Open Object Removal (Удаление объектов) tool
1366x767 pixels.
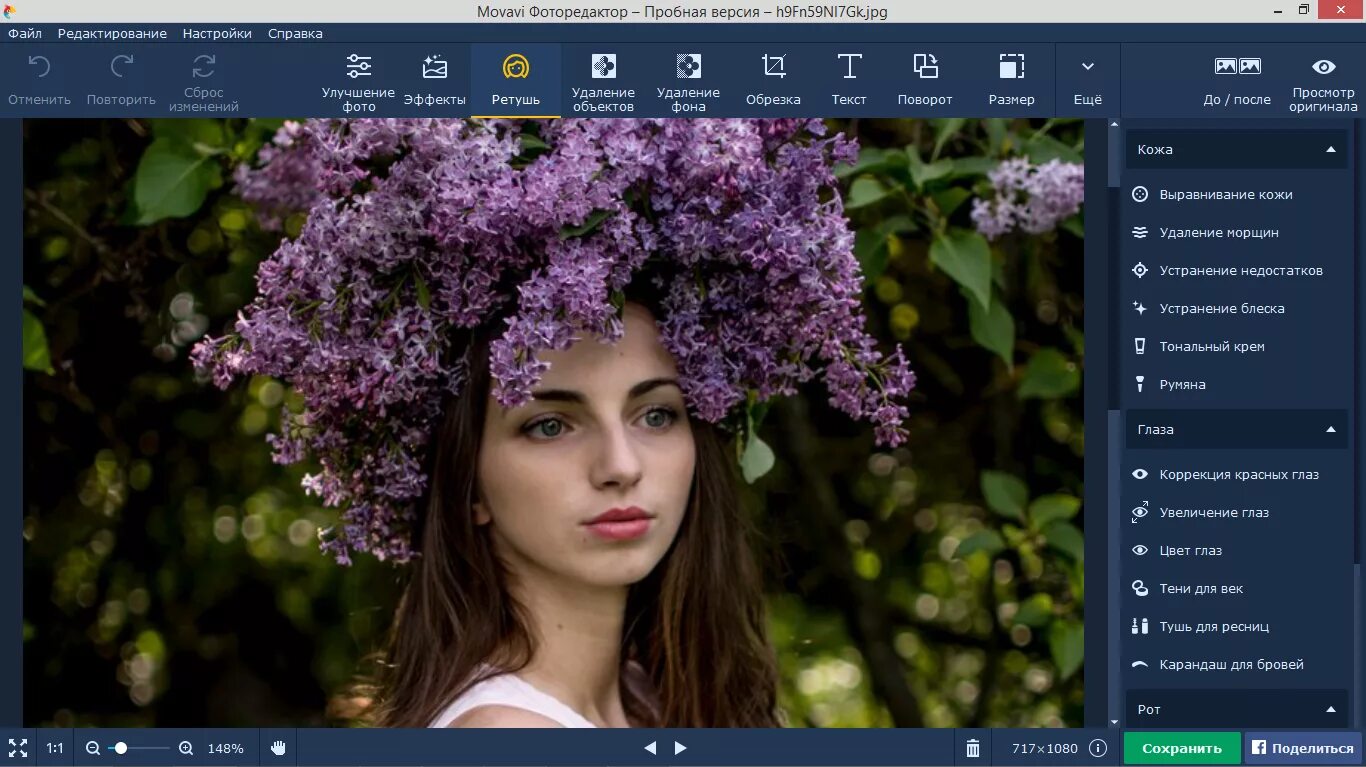603,80
